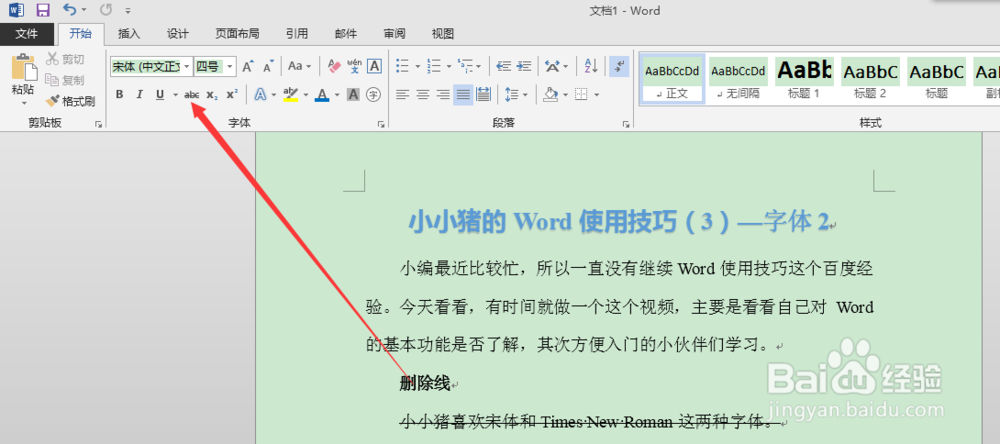Align text left
The height and width of the screenshot is (444, 1000).
click(x=402, y=95)
